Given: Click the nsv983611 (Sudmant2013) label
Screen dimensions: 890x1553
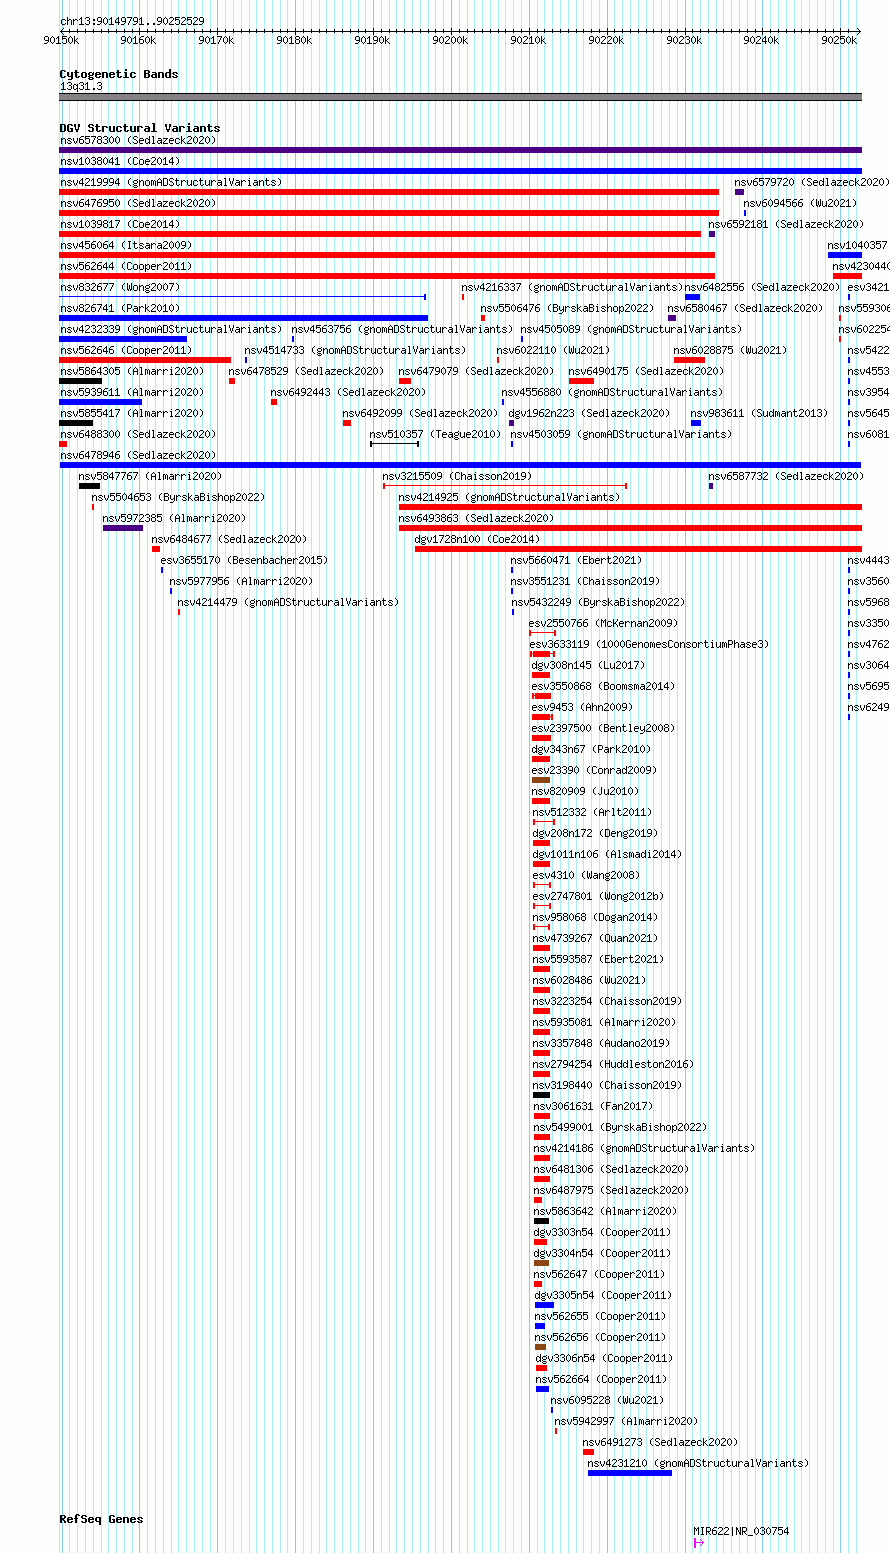Looking at the screenshot, I should pos(759,413).
